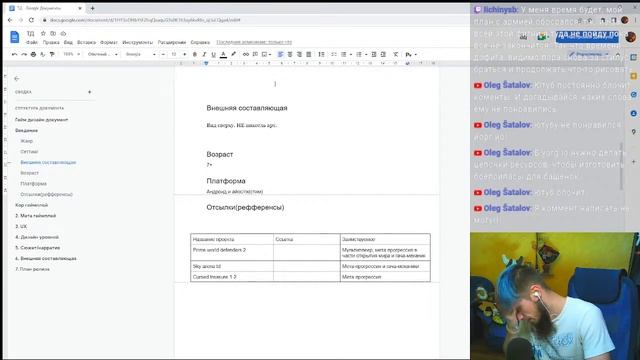Go to Платформа in outline
This screenshot has height=360, width=640.
(33, 184)
